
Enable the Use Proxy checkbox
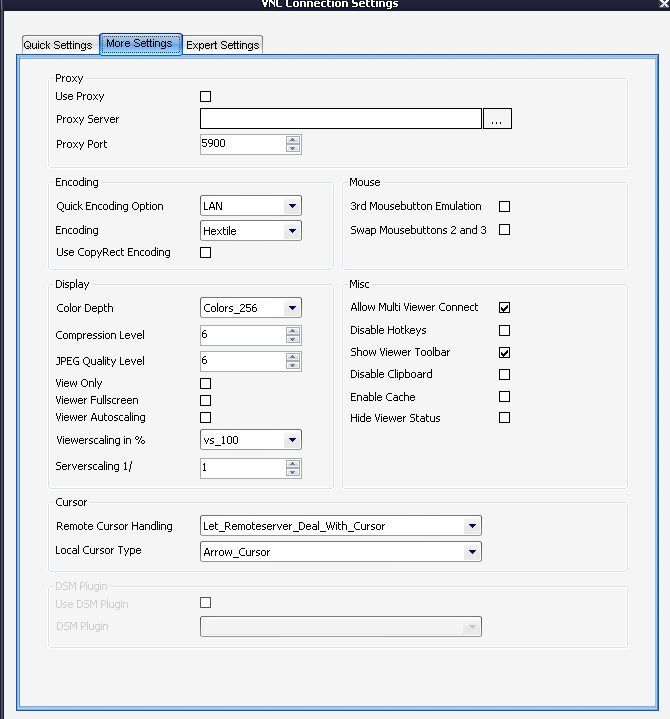pyautogui.click(x=205, y=96)
